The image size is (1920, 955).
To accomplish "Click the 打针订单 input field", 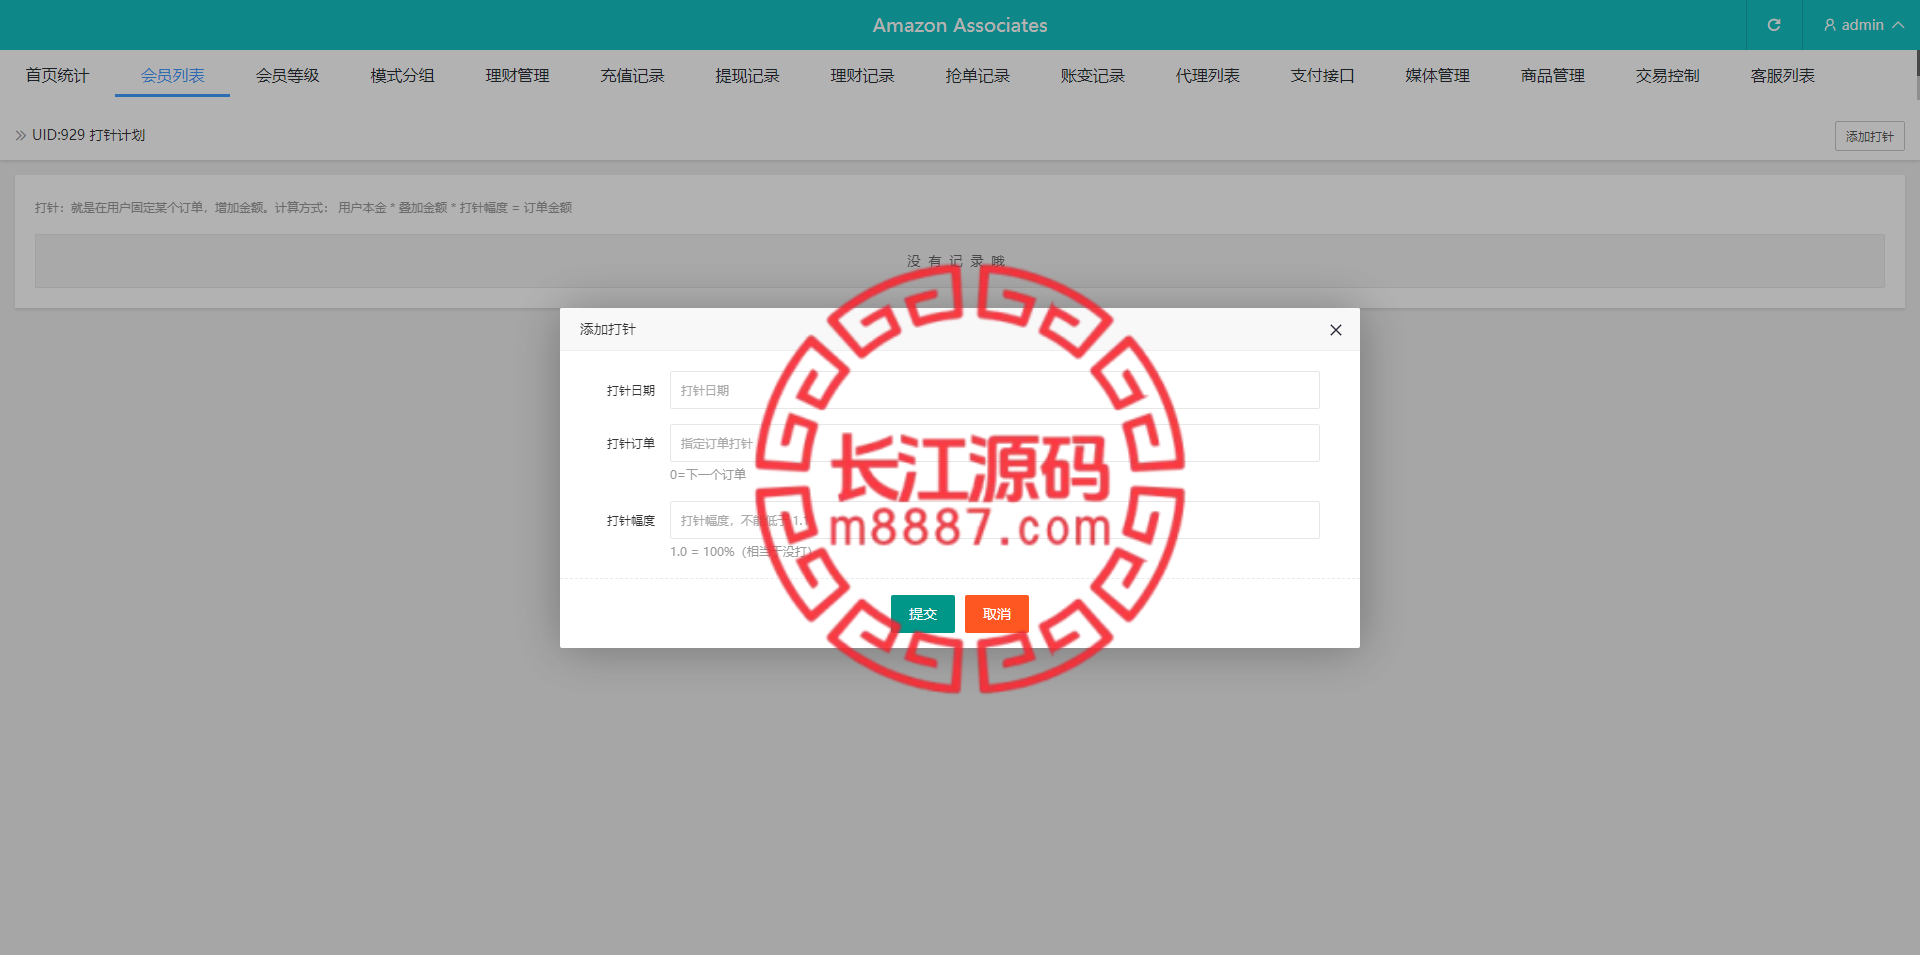I will [x=995, y=443].
